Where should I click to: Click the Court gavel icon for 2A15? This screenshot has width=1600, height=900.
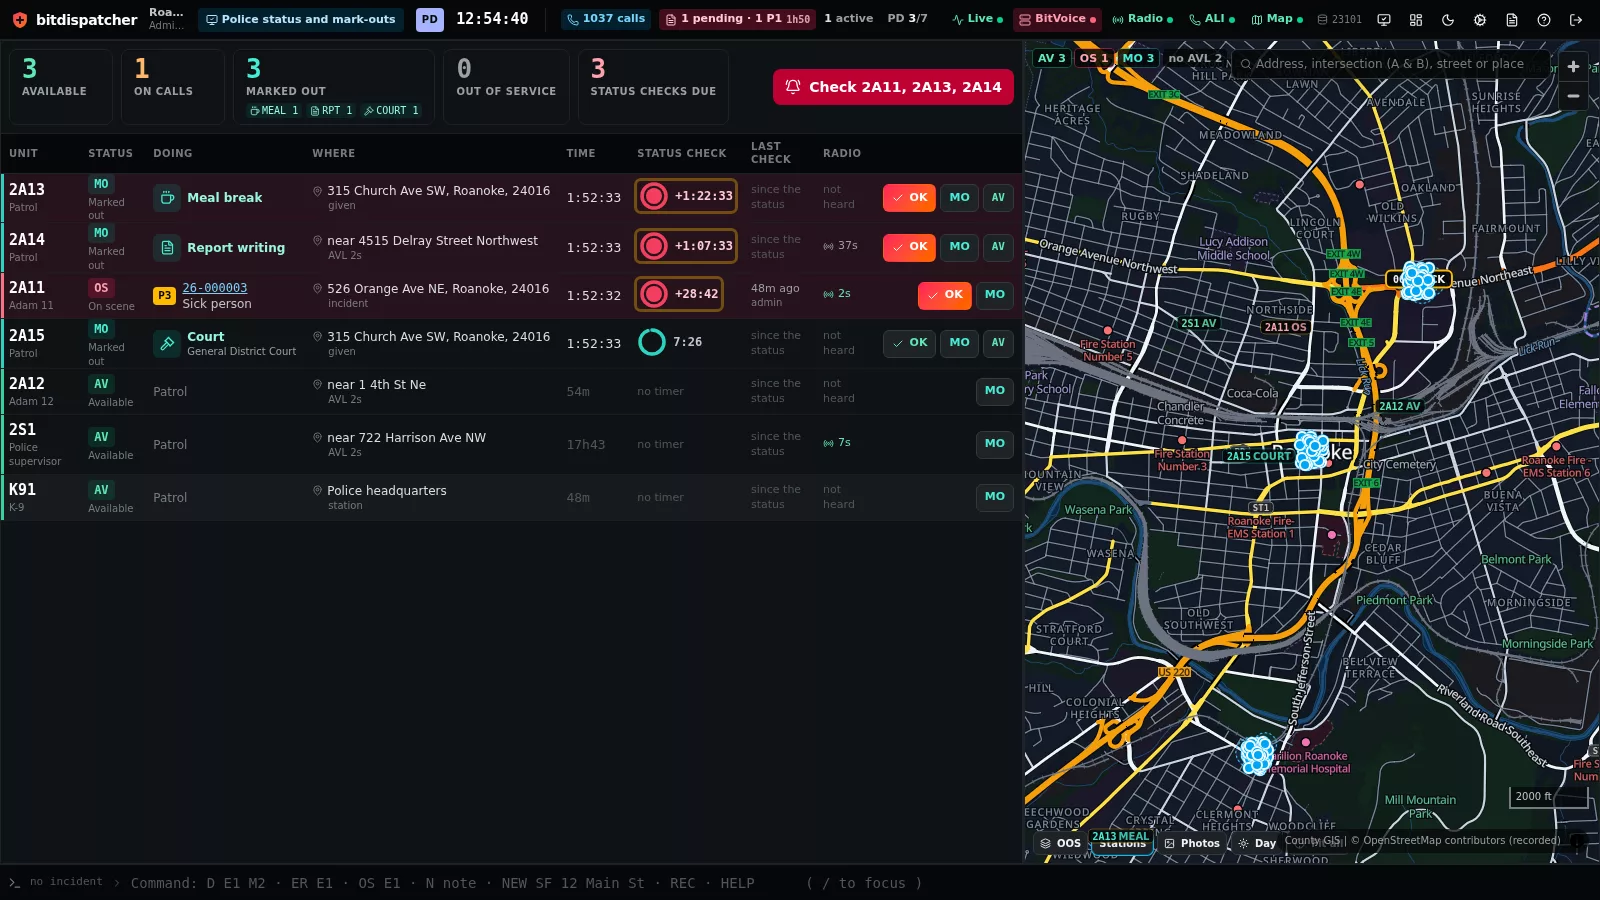tap(167, 343)
